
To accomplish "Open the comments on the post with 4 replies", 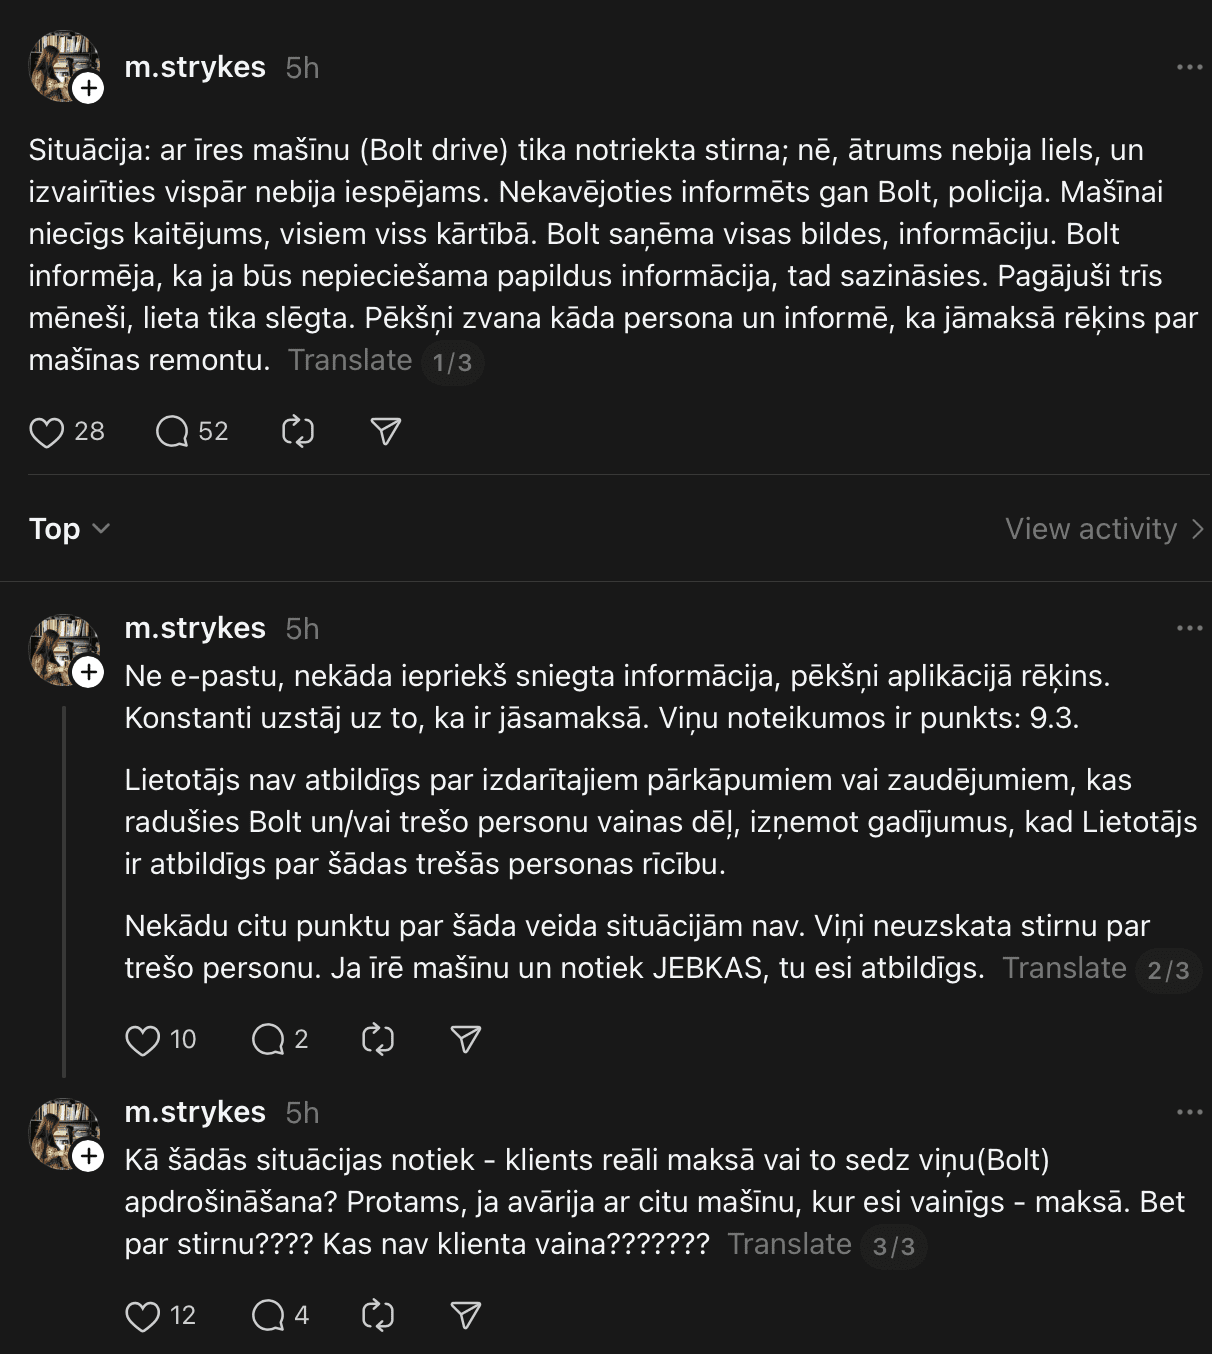I will (x=268, y=1316).
